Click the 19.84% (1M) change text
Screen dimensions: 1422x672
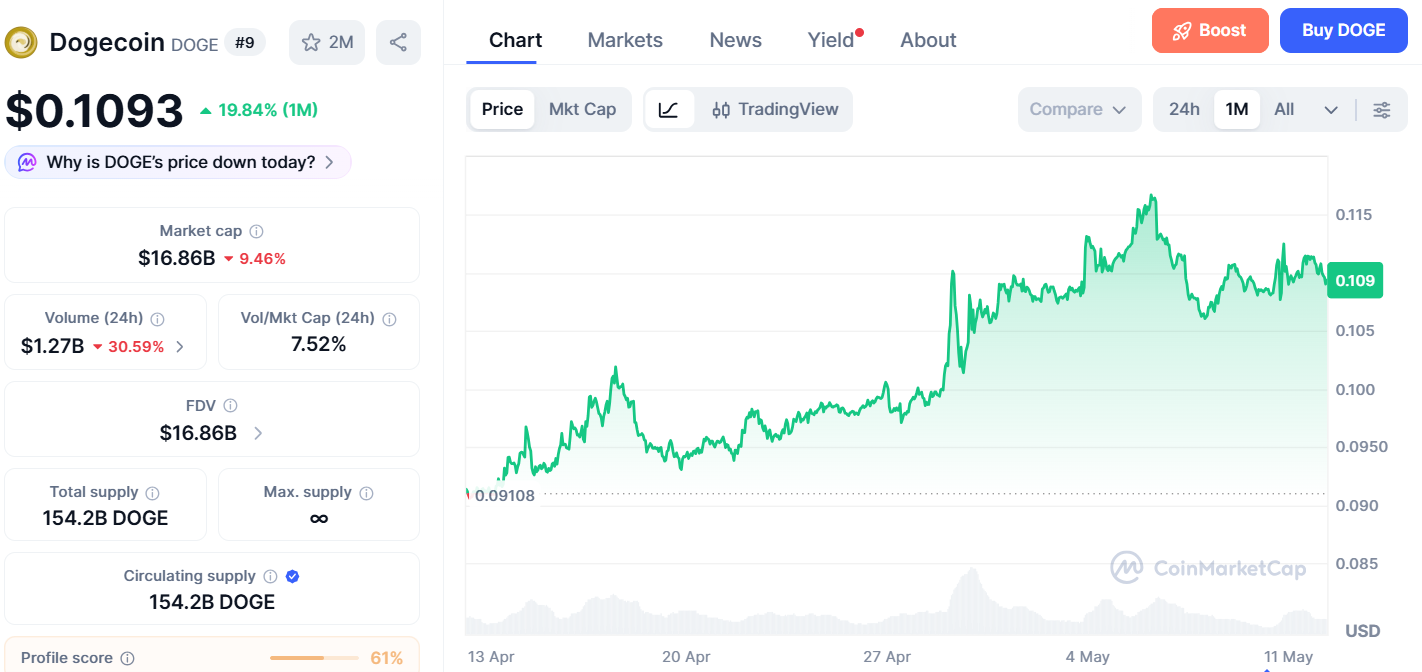click(x=268, y=110)
